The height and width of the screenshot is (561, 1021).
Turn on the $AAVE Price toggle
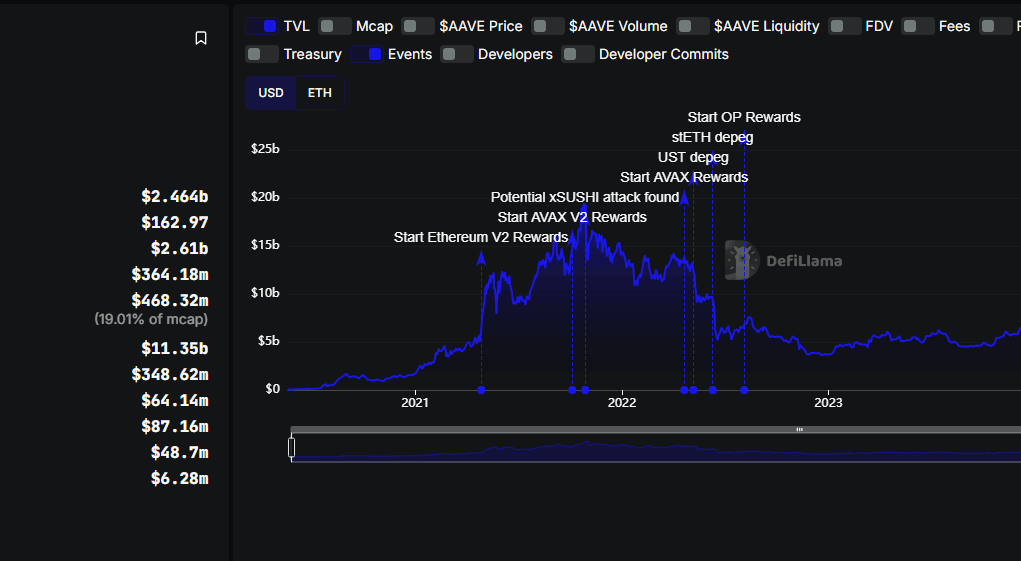(x=418, y=26)
